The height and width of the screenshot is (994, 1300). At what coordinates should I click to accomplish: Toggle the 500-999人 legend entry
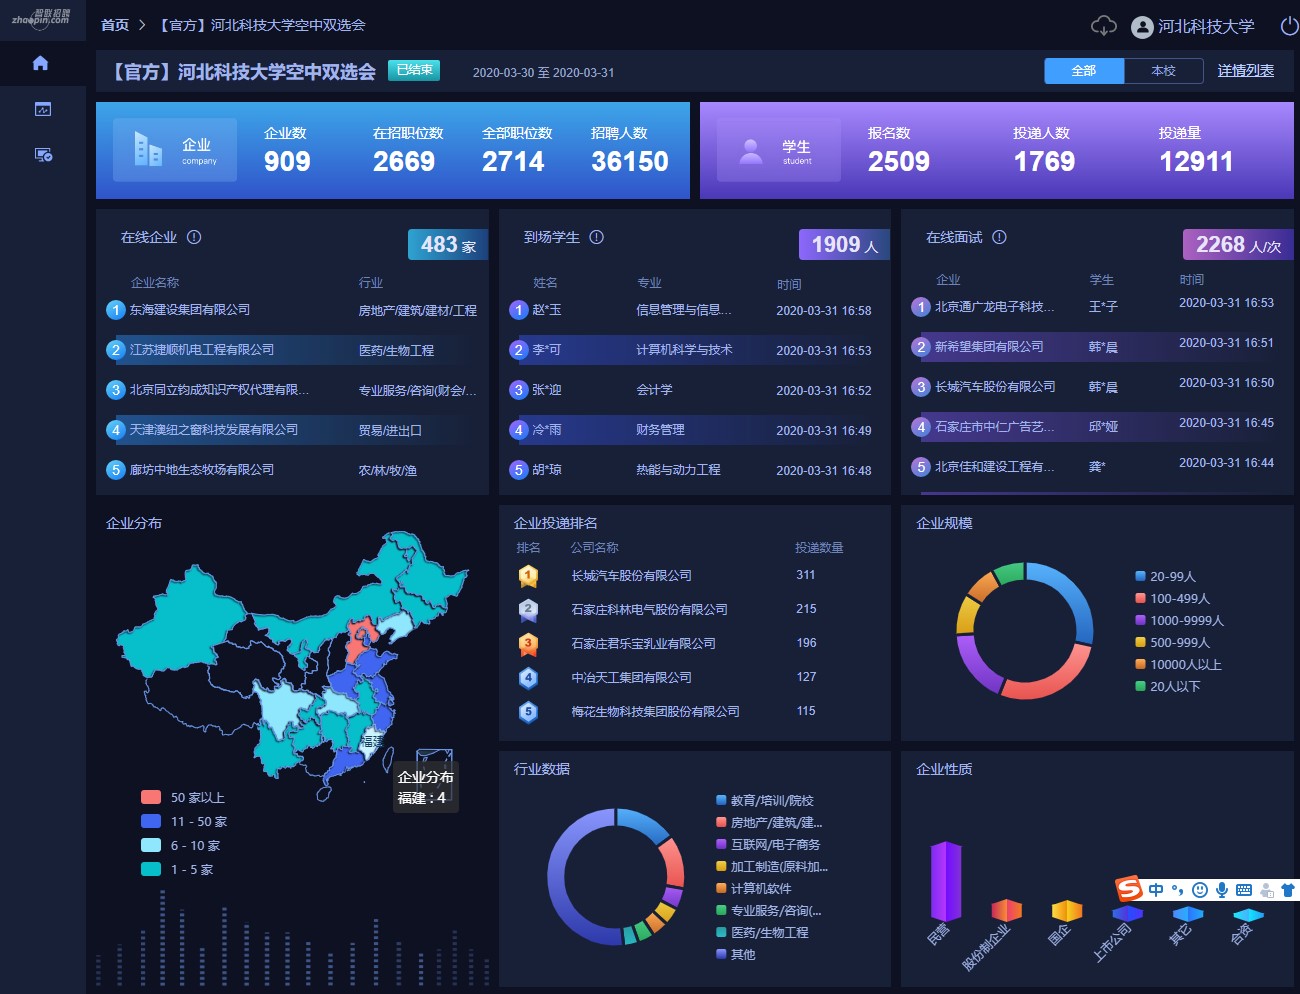pos(1172,643)
